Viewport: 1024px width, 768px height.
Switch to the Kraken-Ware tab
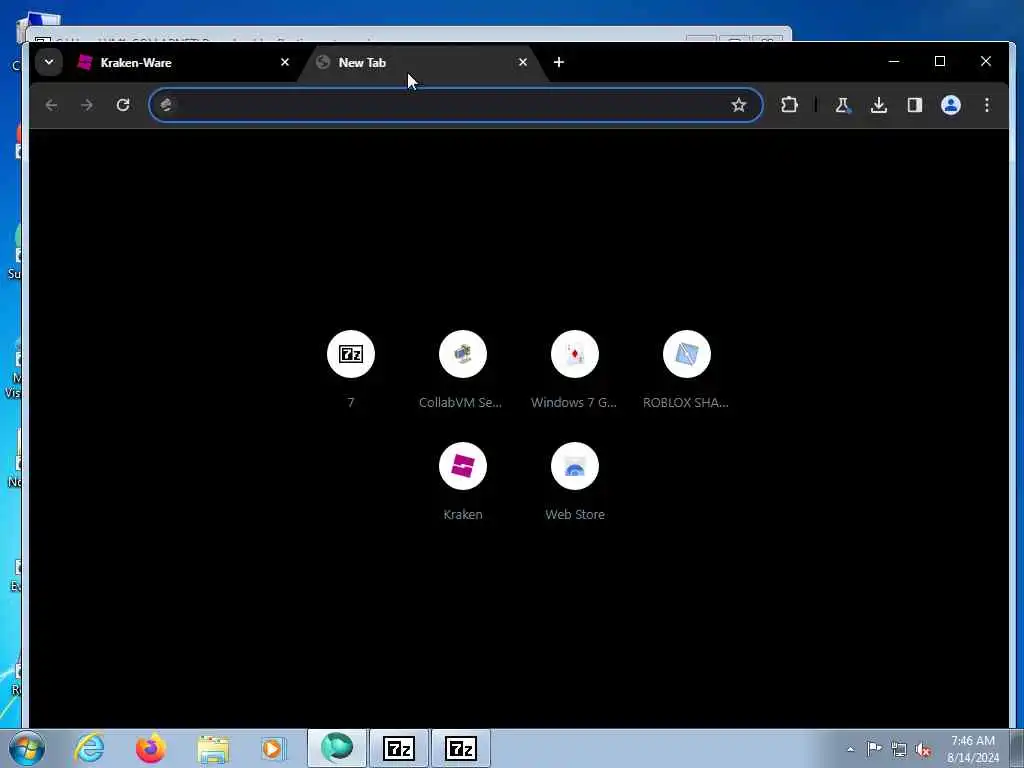click(x=183, y=63)
